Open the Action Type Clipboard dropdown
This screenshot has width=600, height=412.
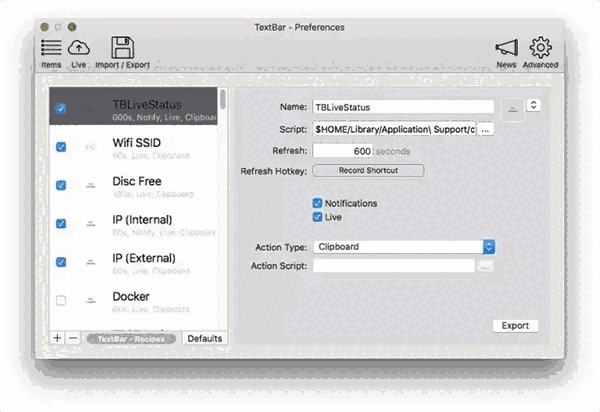click(x=404, y=247)
